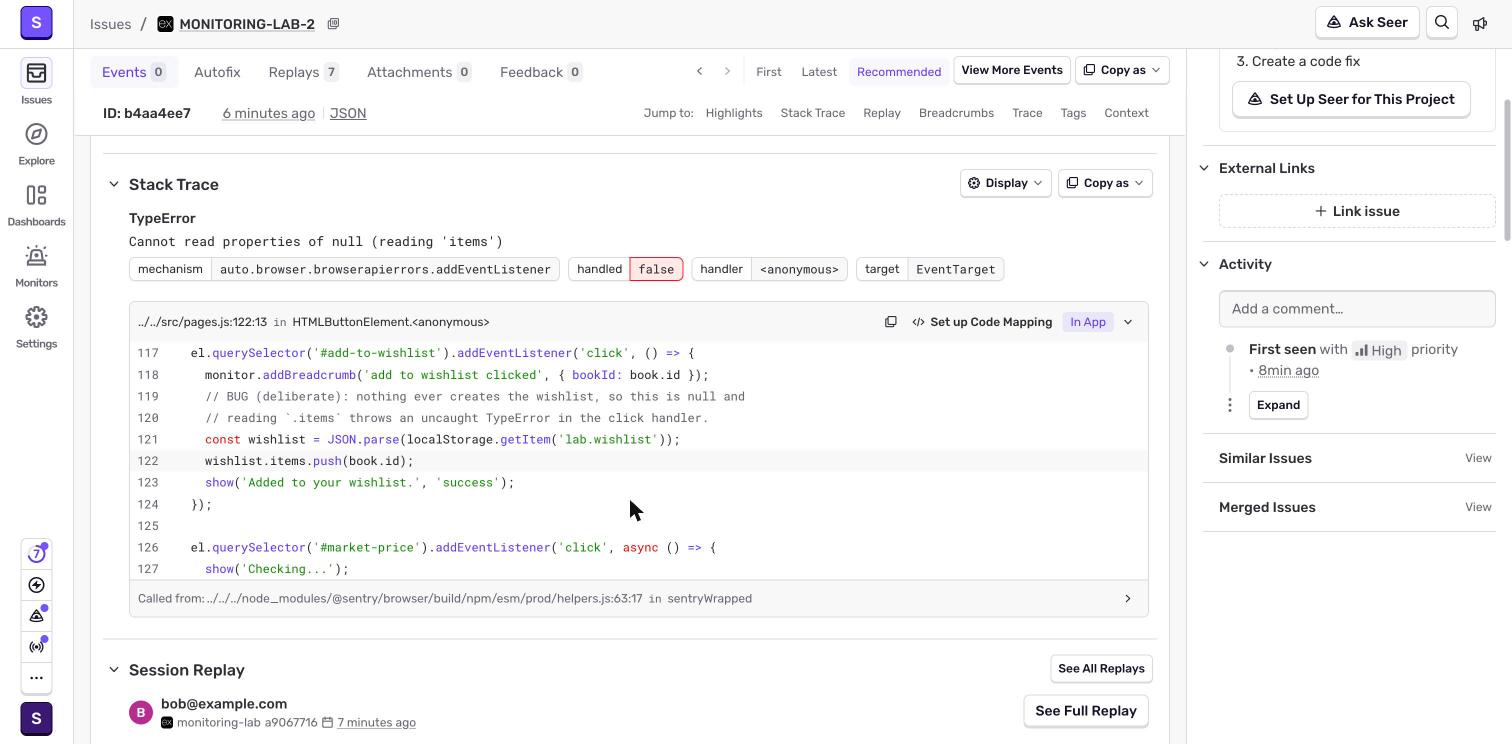This screenshot has width=1512, height=744.
Task: Click Set Up Seer for This Project
Action: pyautogui.click(x=1351, y=99)
